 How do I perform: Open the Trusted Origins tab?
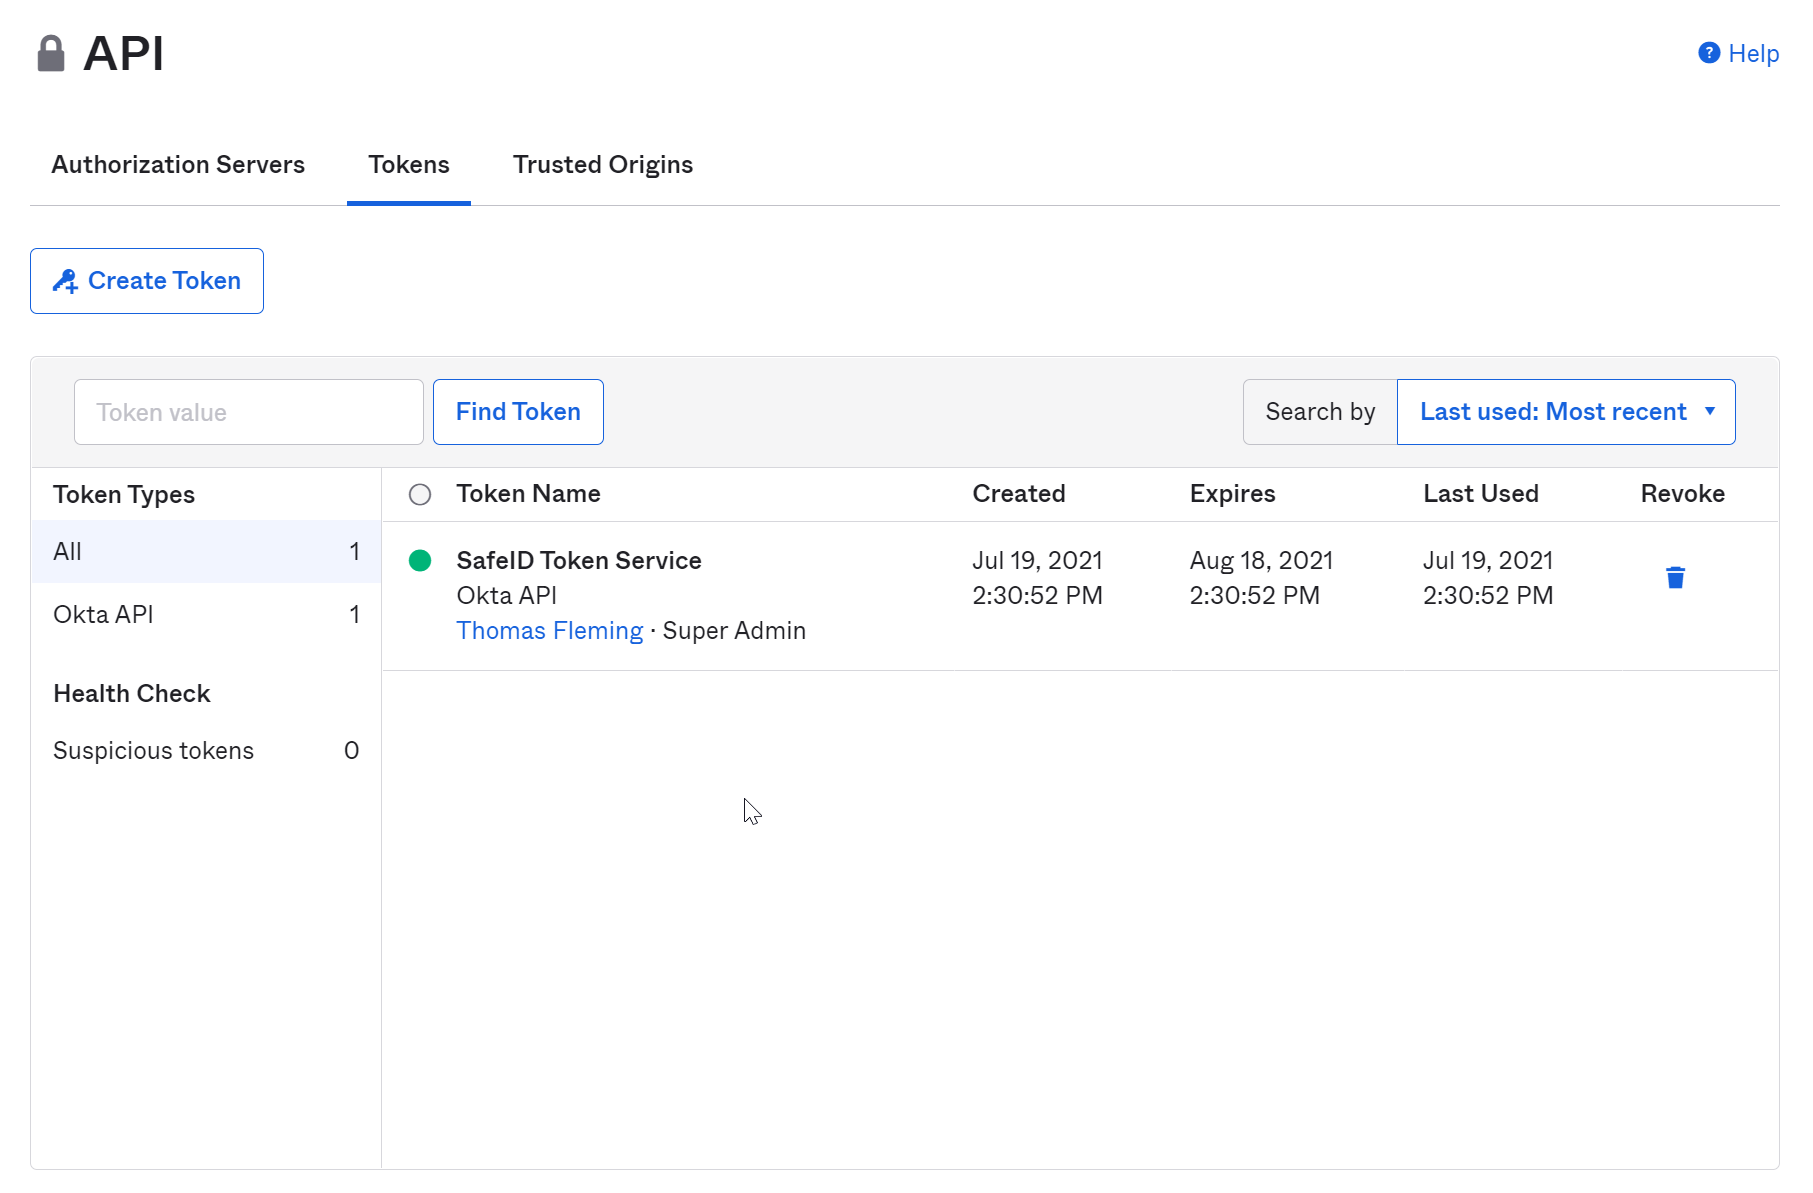[602, 165]
